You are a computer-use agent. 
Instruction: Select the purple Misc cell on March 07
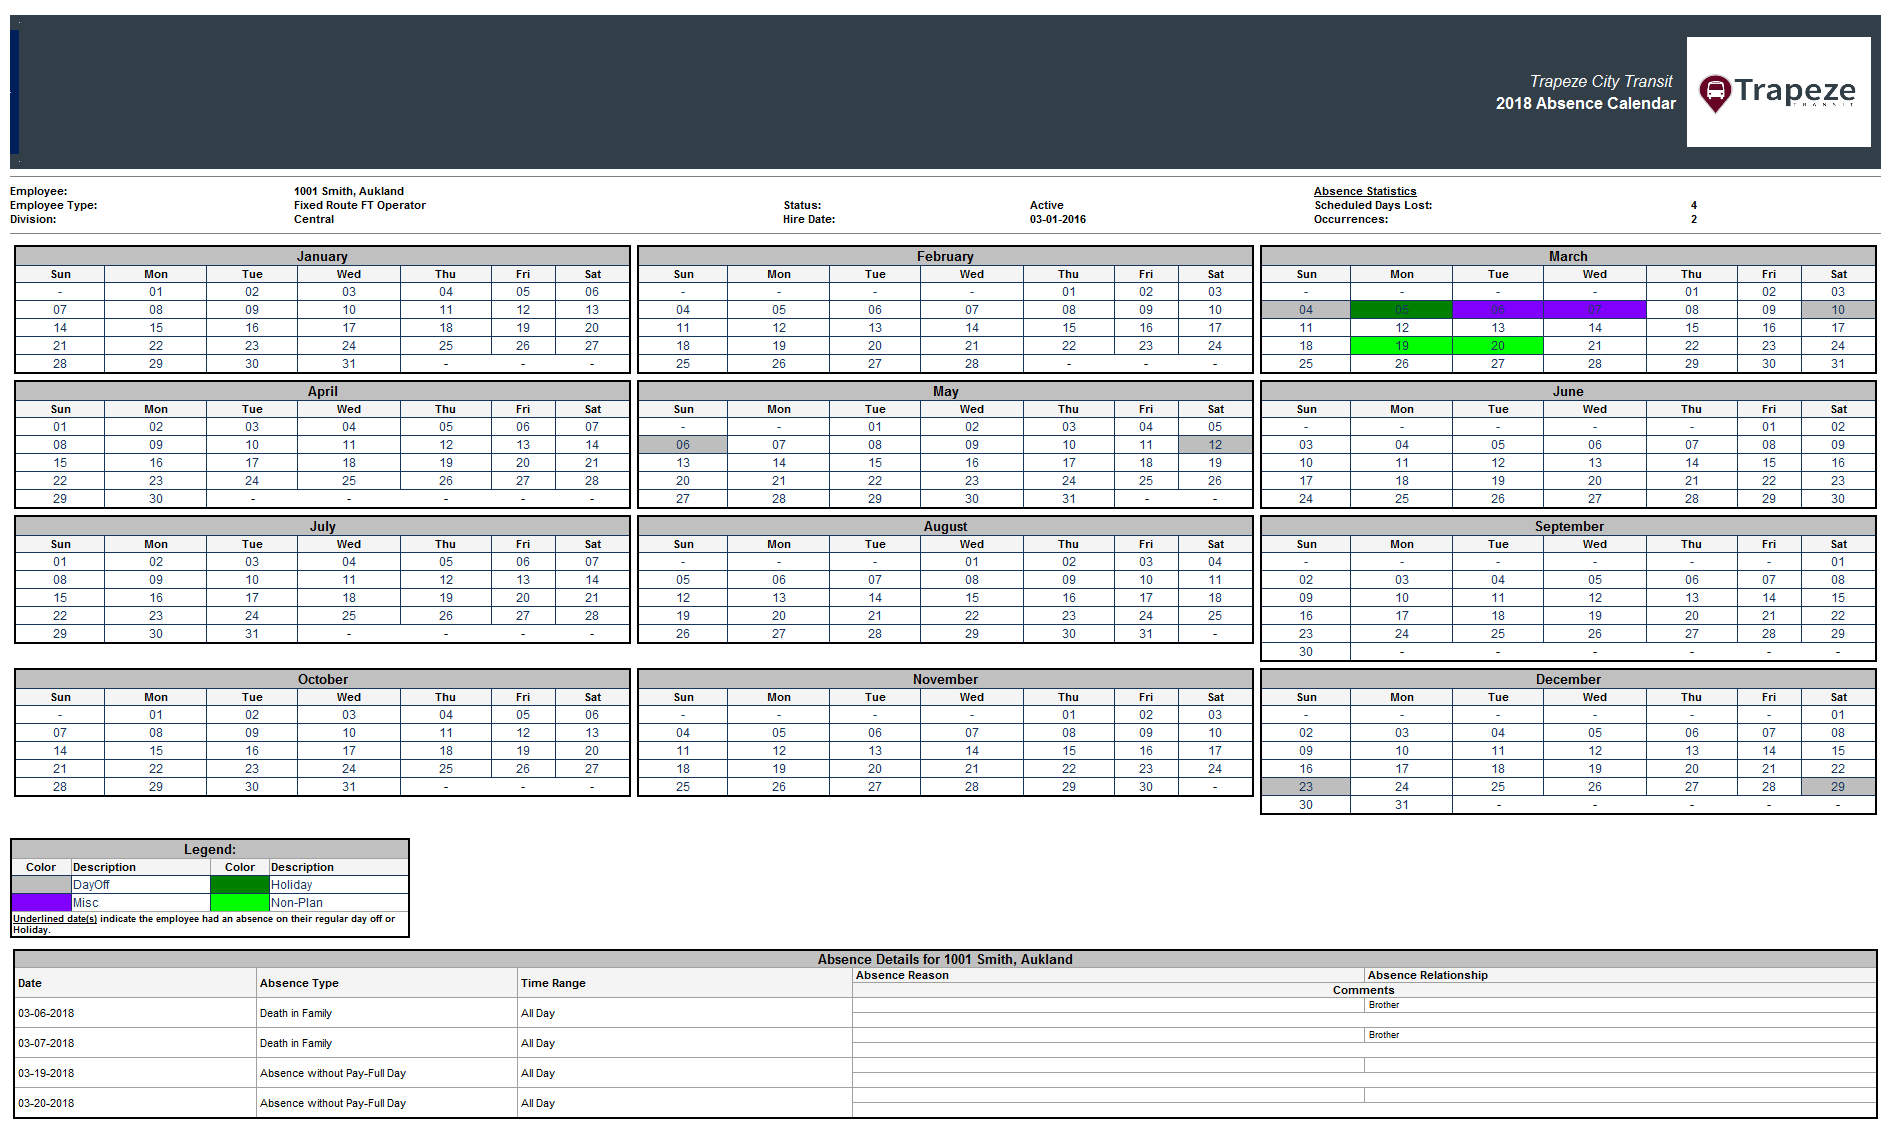[1594, 309]
